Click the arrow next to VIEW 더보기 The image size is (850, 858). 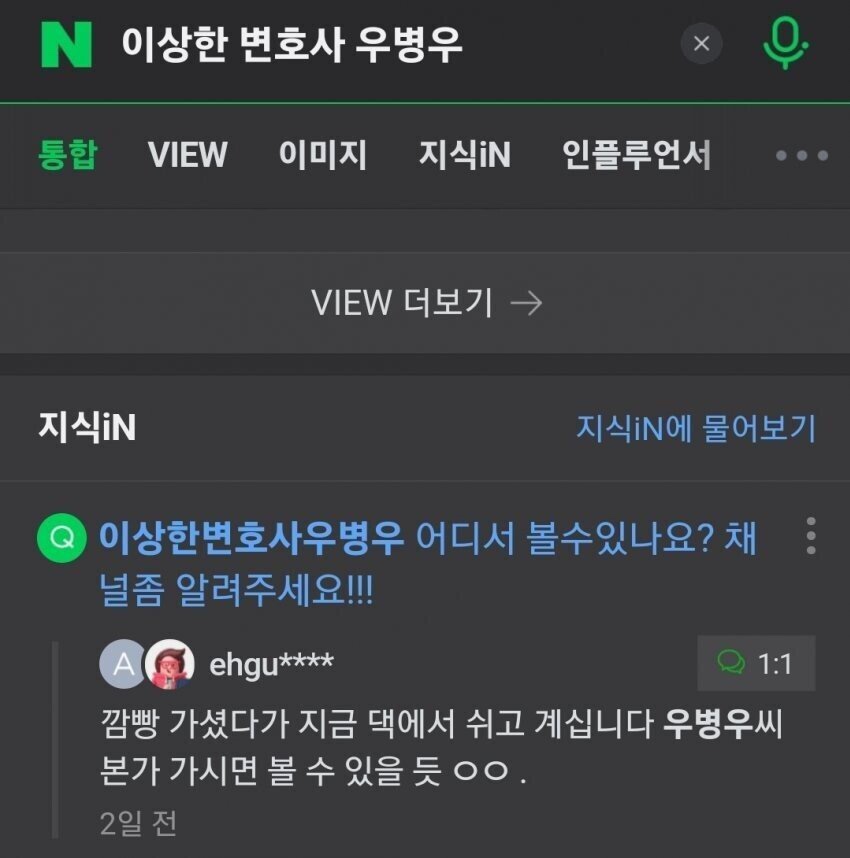[526, 303]
